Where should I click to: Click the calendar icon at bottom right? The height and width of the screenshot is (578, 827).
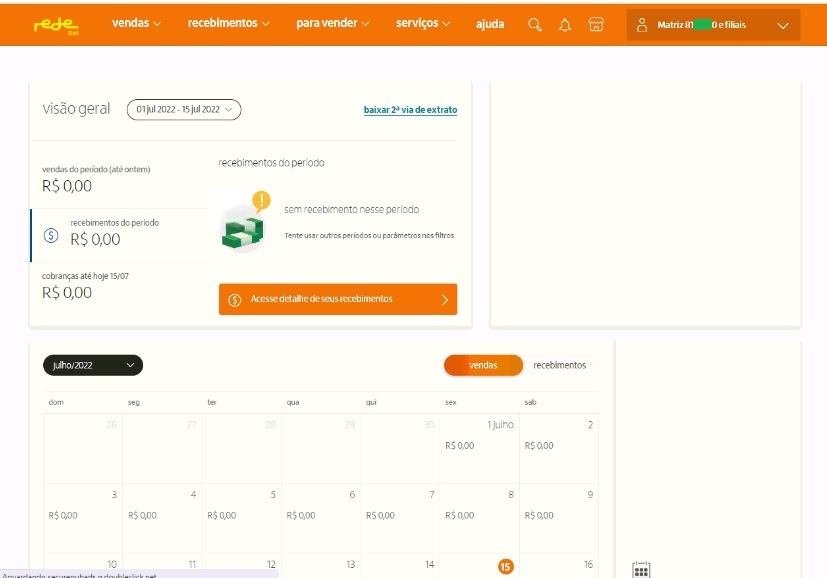(x=641, y=570)
